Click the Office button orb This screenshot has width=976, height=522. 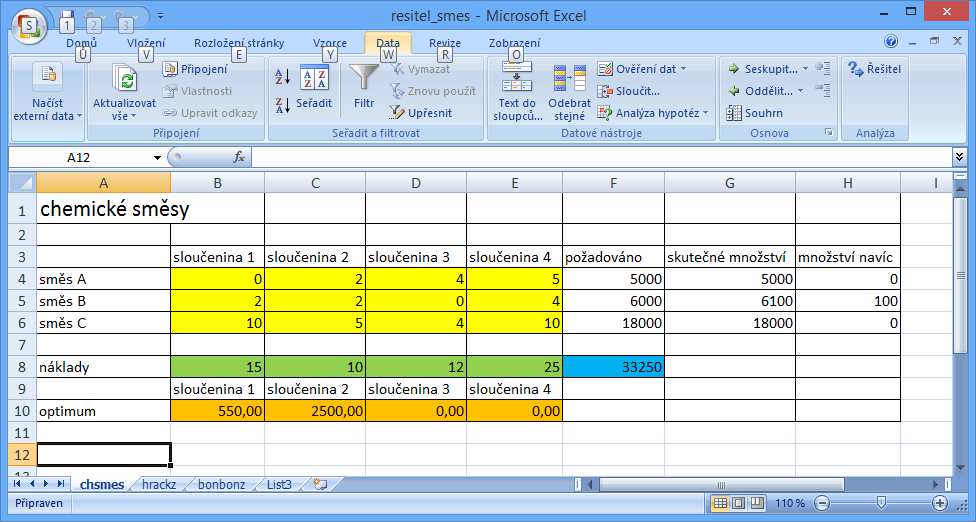tap(27, 27)
